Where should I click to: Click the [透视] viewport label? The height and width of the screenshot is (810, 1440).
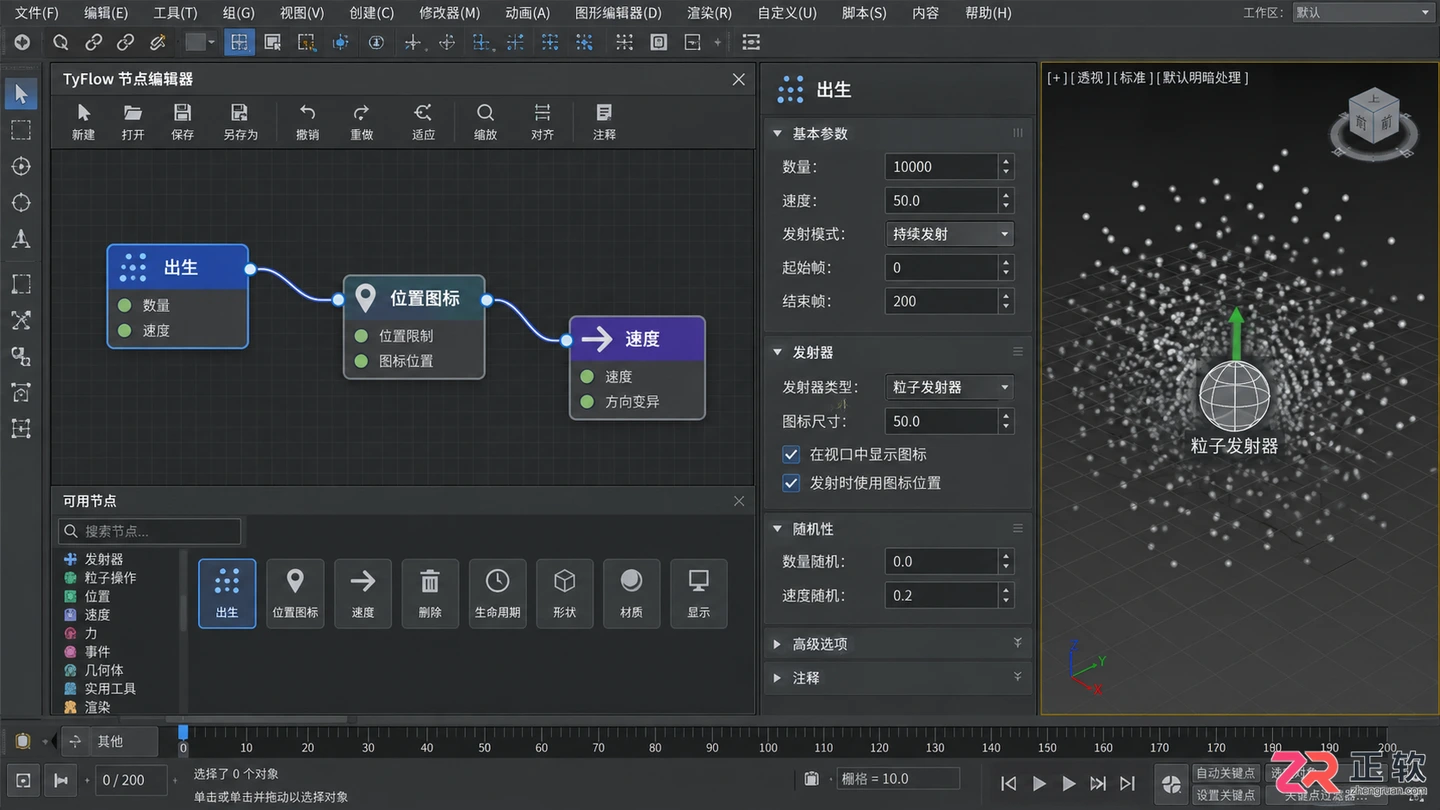click(x=1092, y=78)
